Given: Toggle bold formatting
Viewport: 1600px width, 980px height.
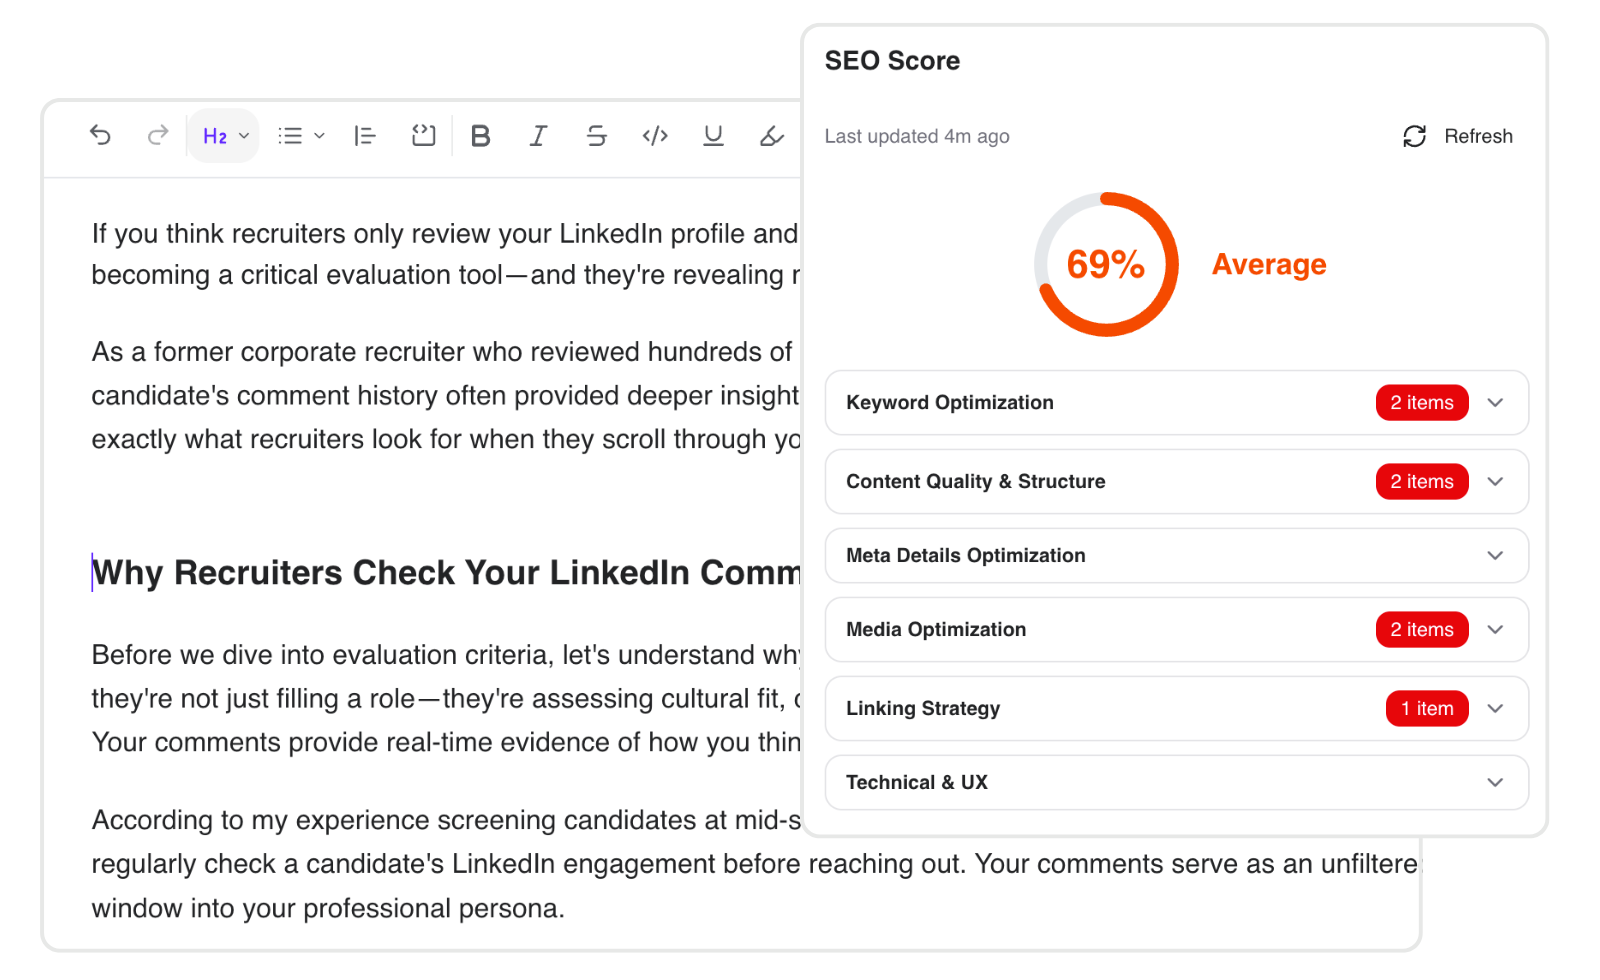Looking at the screenshot, I should coord(481,136).
